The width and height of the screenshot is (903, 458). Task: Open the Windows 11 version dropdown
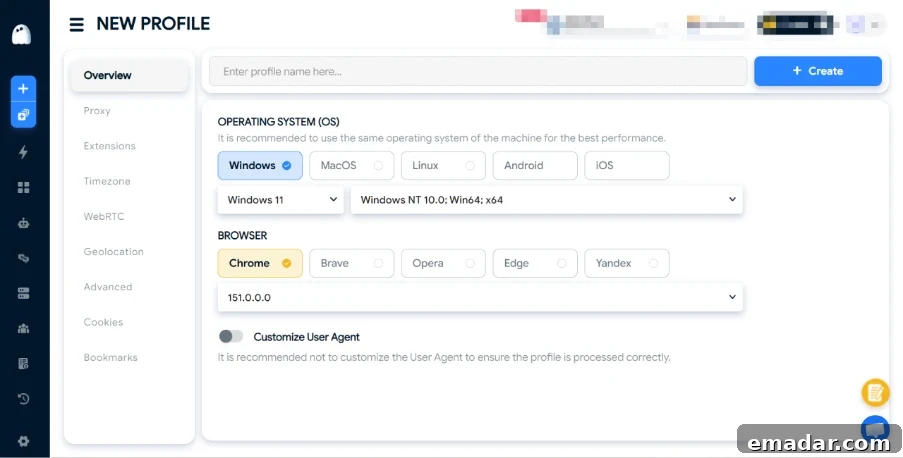coord(280,200)
